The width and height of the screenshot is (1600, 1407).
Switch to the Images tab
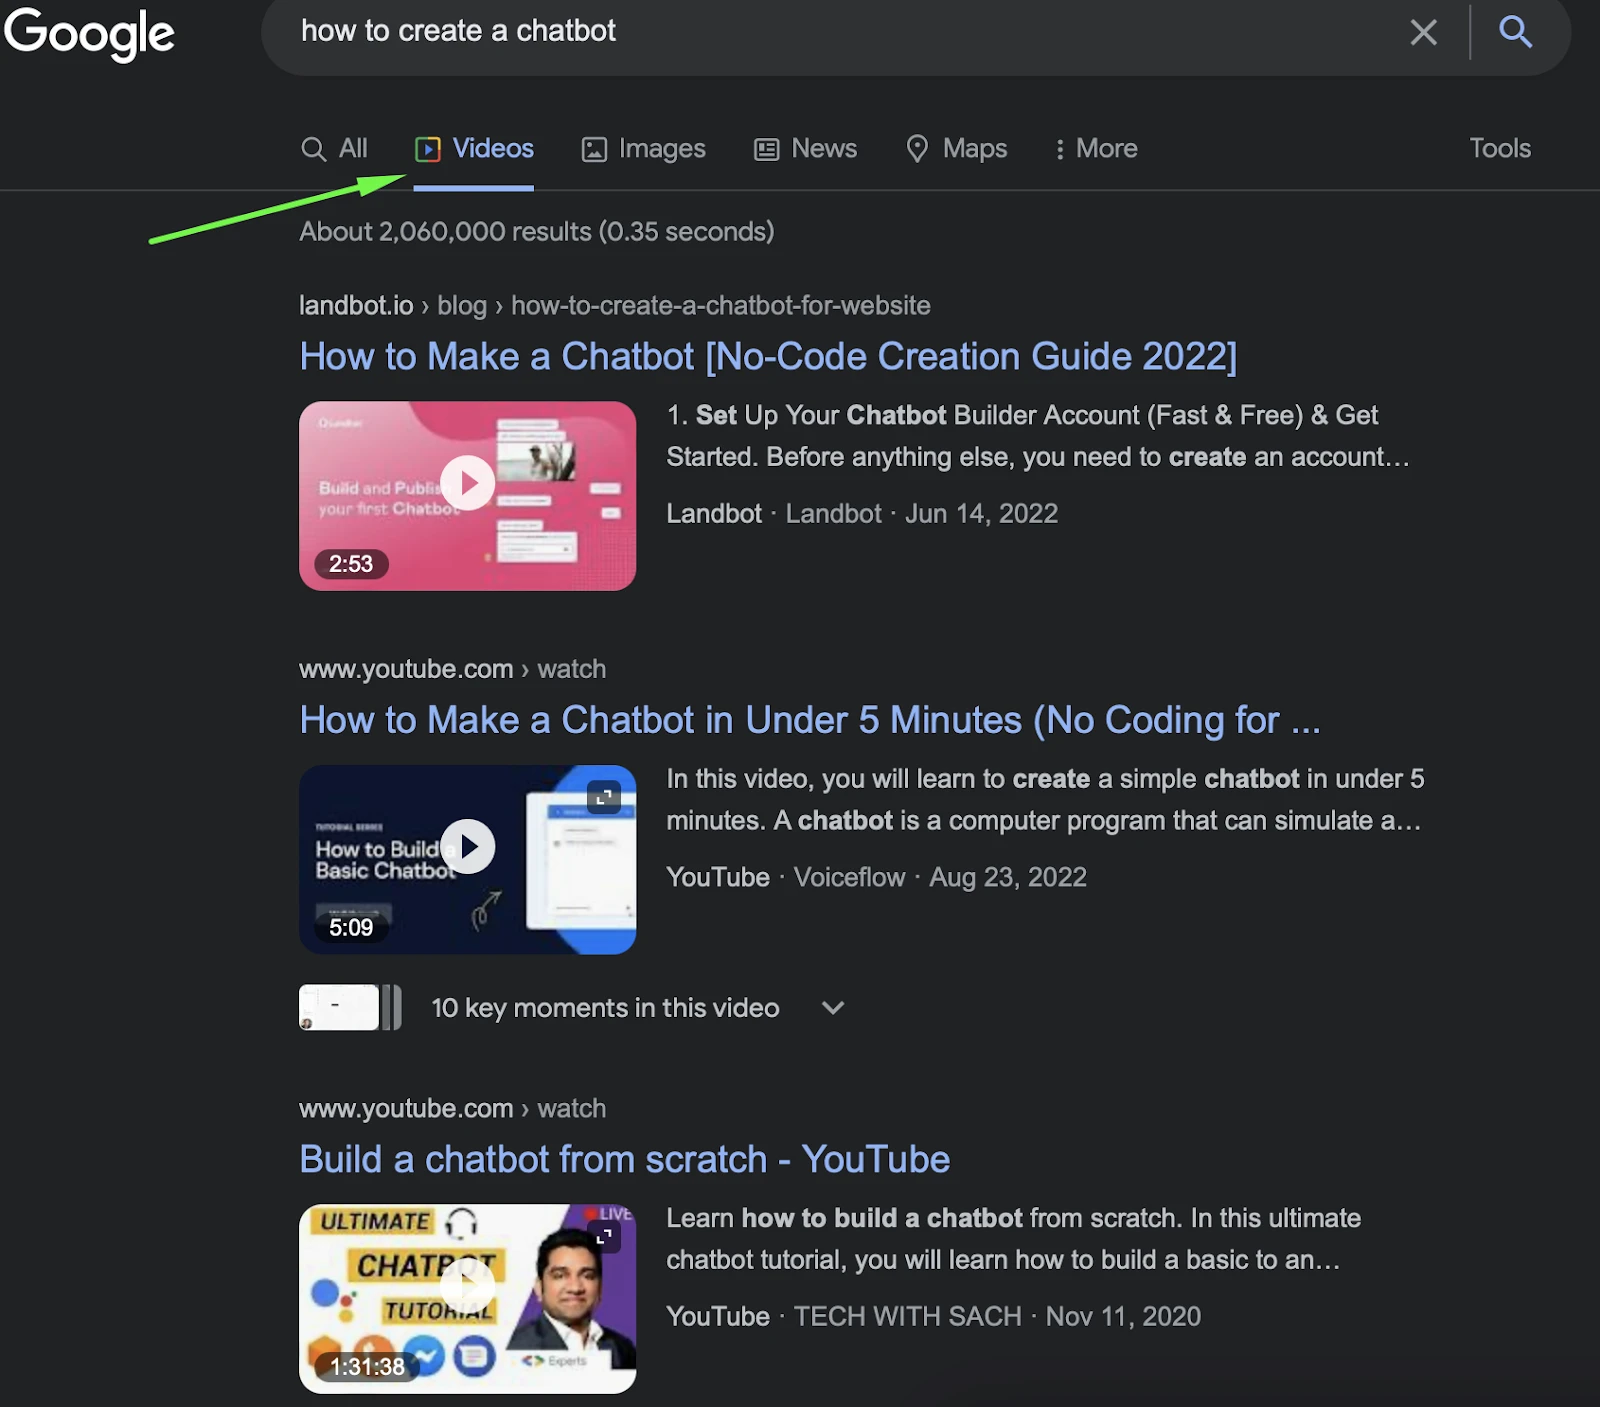tap(644, 148)
